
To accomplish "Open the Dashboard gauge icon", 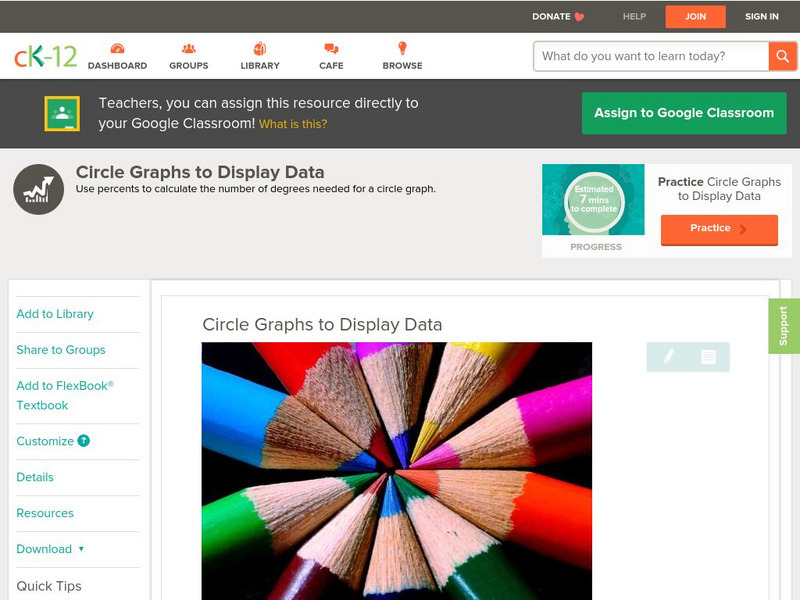I will pos(117,48).
